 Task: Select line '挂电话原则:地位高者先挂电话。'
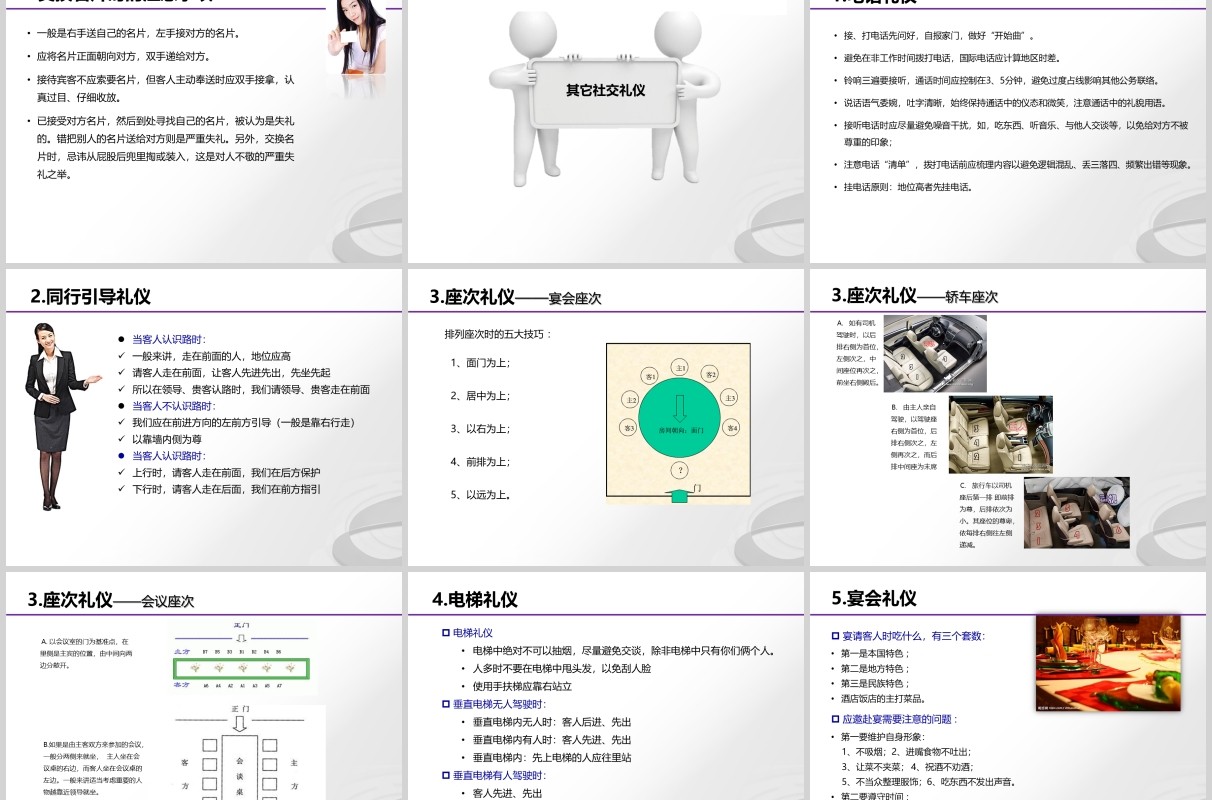[x=908, y=187]
